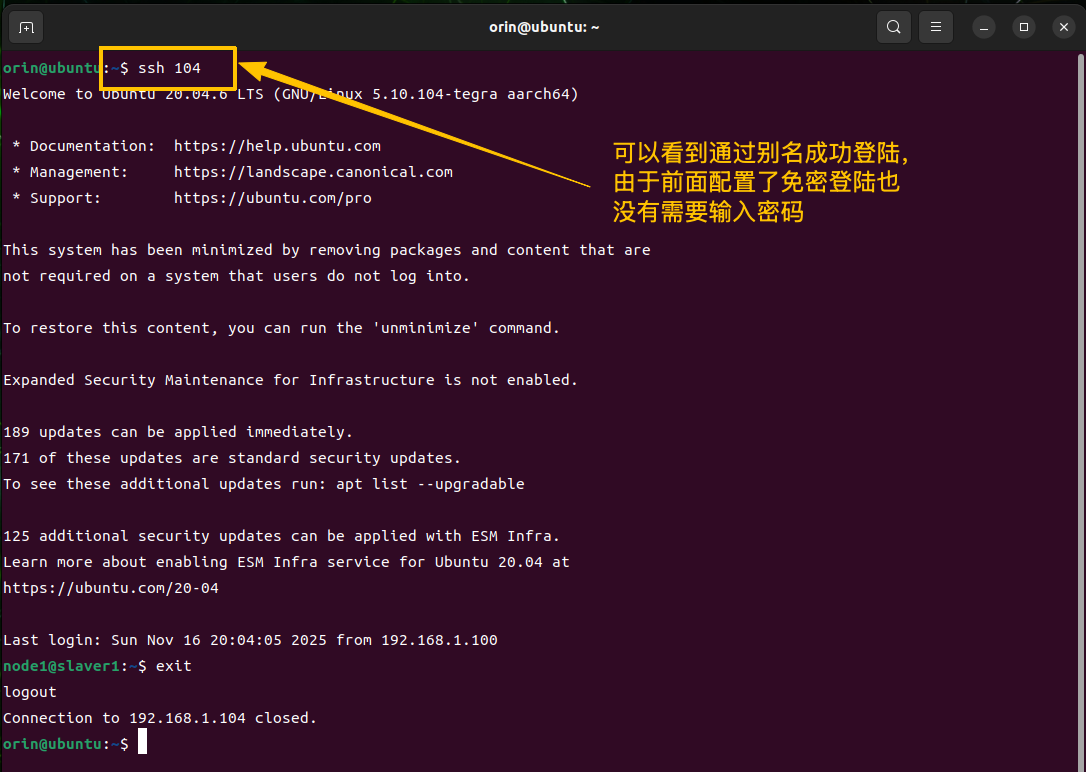Click the '* Management:' label
Image resolution: width=1086 pixels, height=772 pixels.
[x=70, y=172]
